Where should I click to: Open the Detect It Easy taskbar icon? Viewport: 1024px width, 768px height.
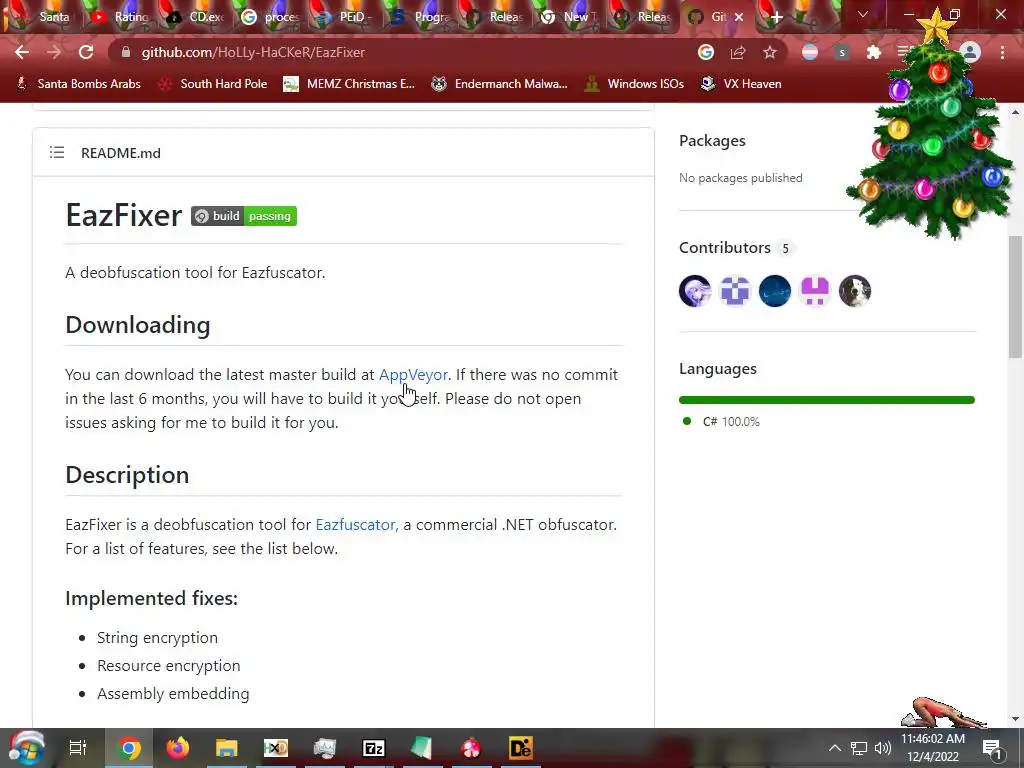520,748
